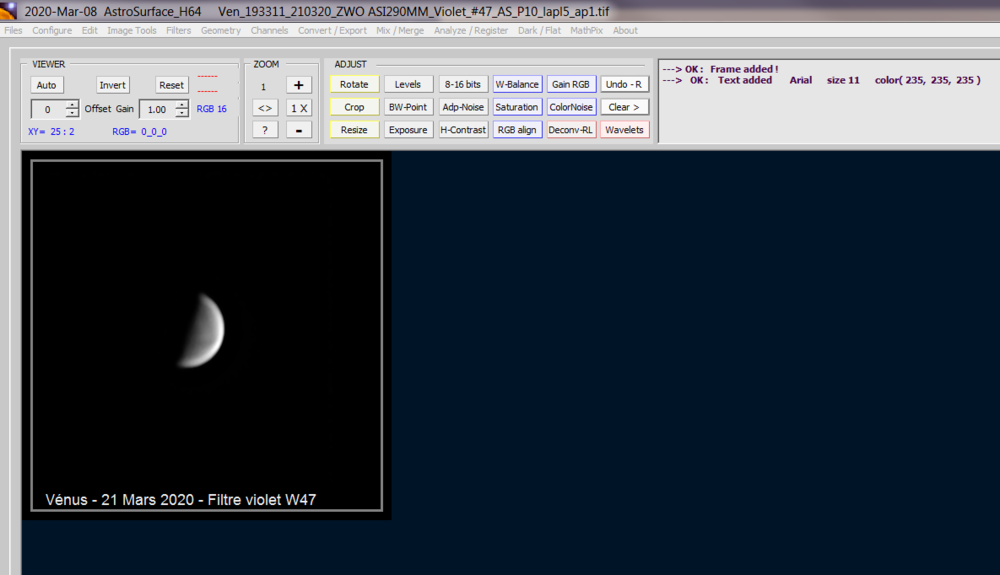Open the Geometry menu
Viewport: 1000px width, 575px height.
221,30
